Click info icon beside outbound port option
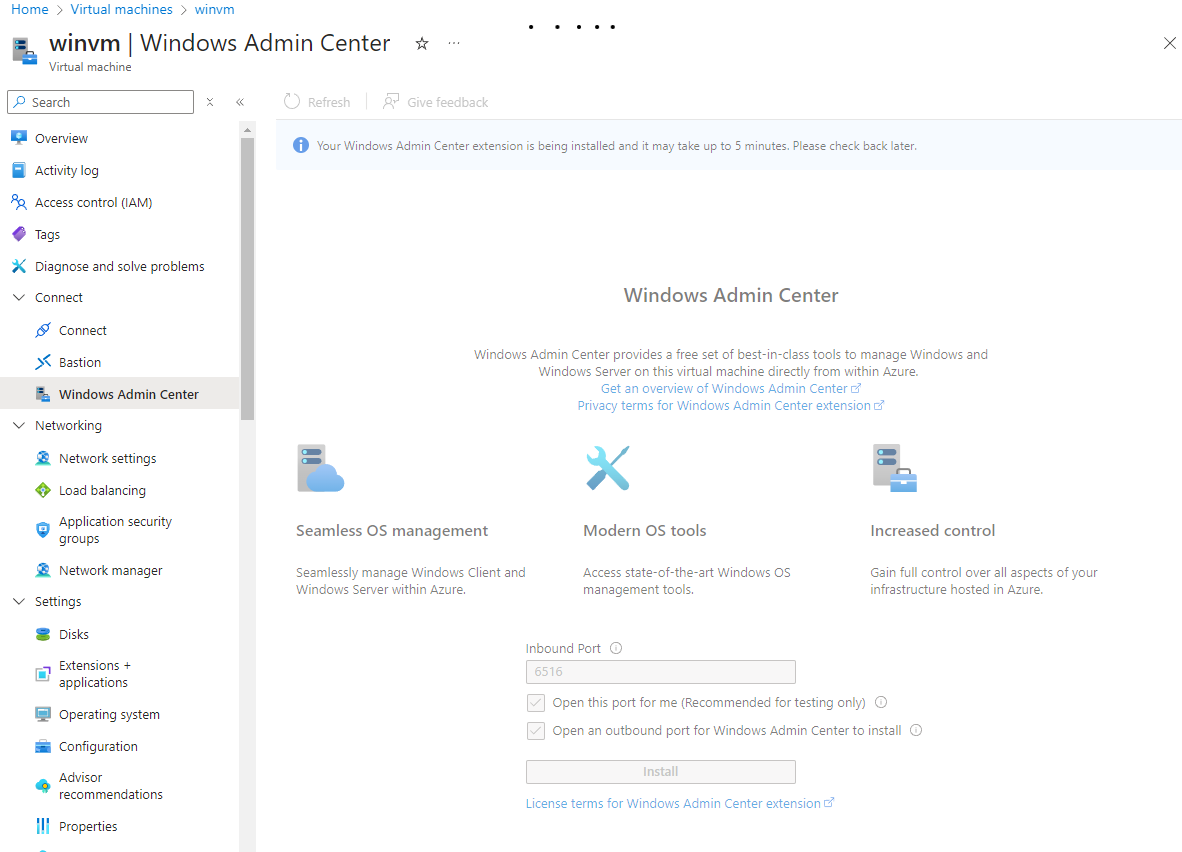1182x852 pixels. point(916,730)
